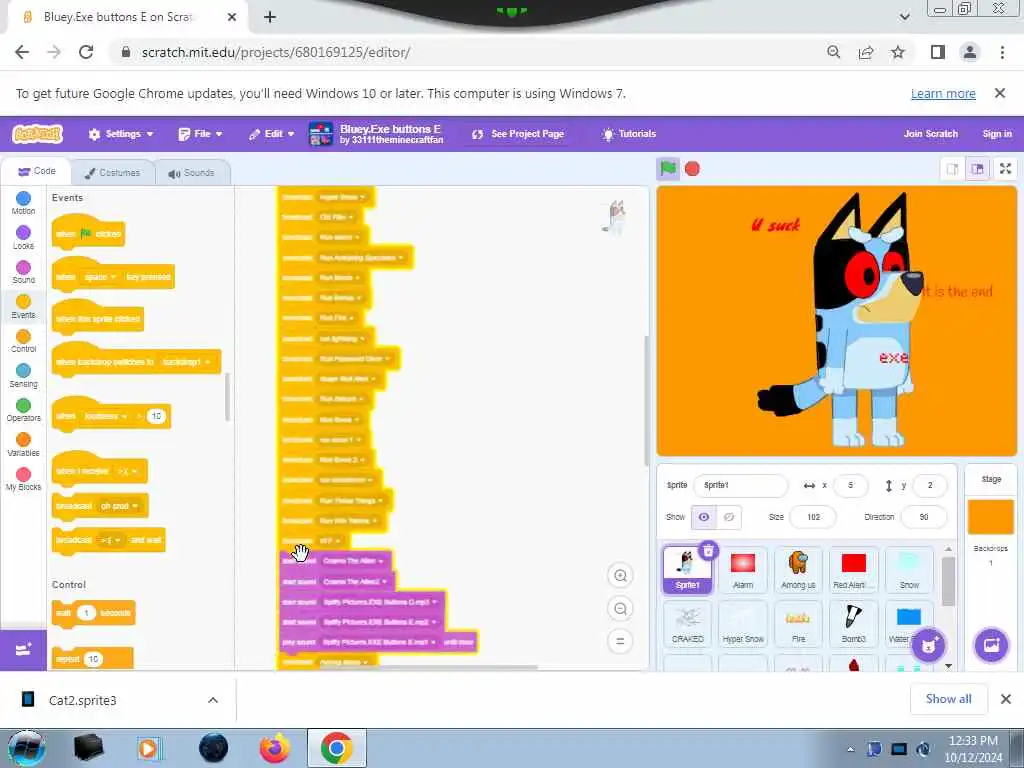Open the Add Extension button

pos(24,650)
